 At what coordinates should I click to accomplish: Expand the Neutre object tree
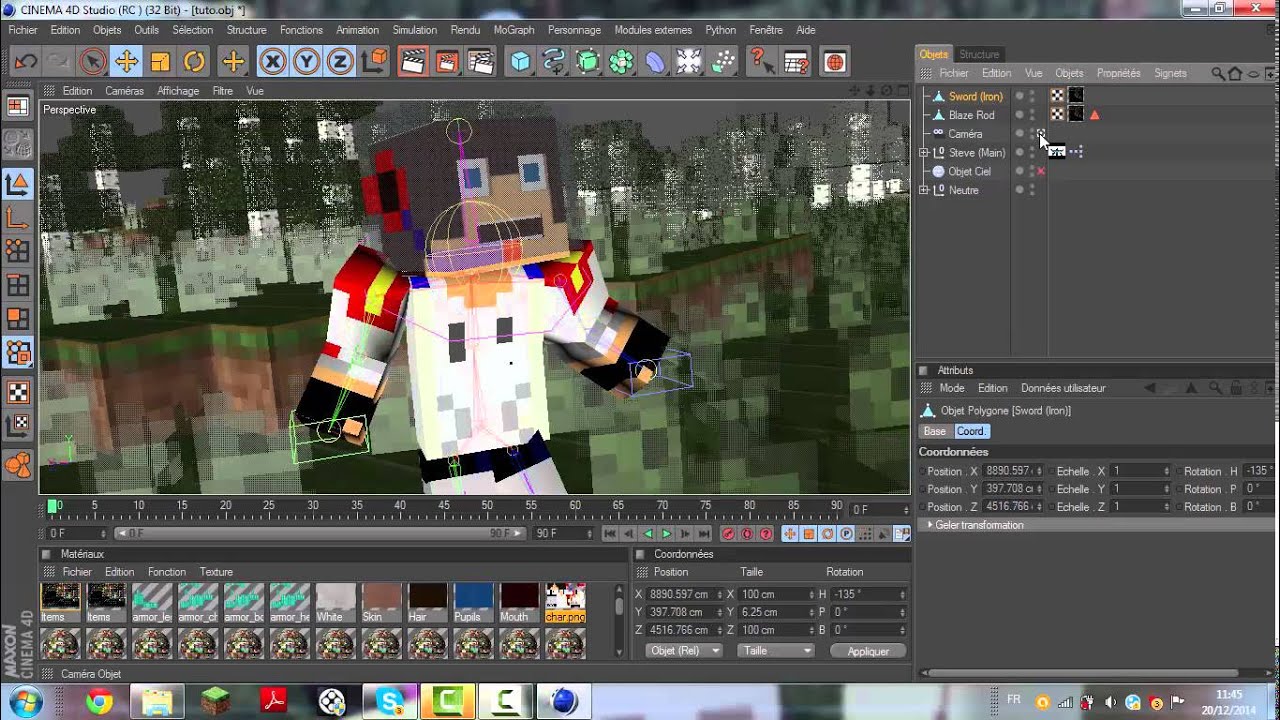924,190
